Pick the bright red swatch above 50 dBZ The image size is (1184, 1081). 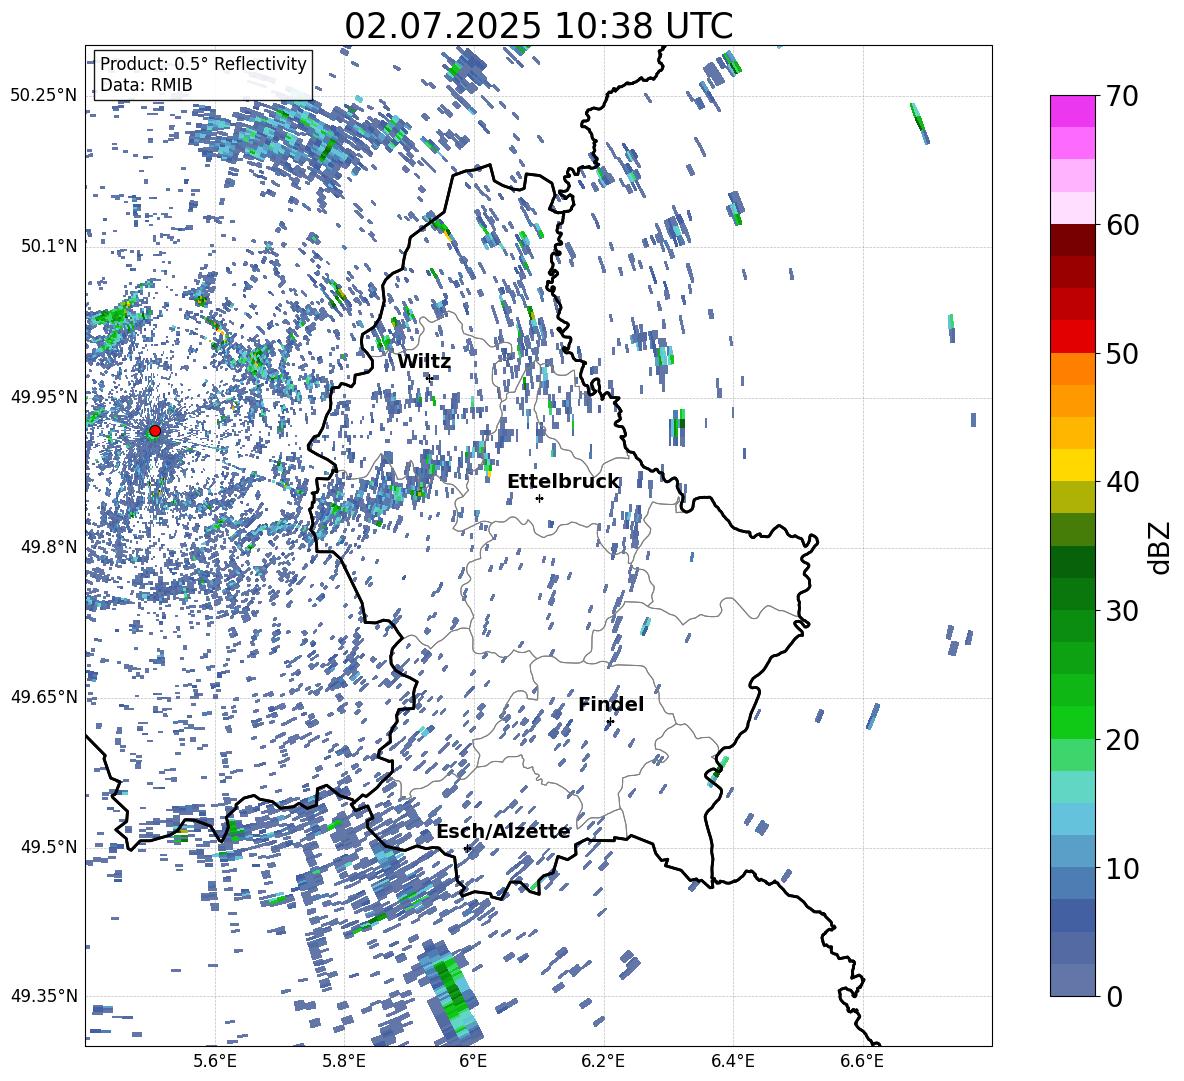[x=1073, y=337]
